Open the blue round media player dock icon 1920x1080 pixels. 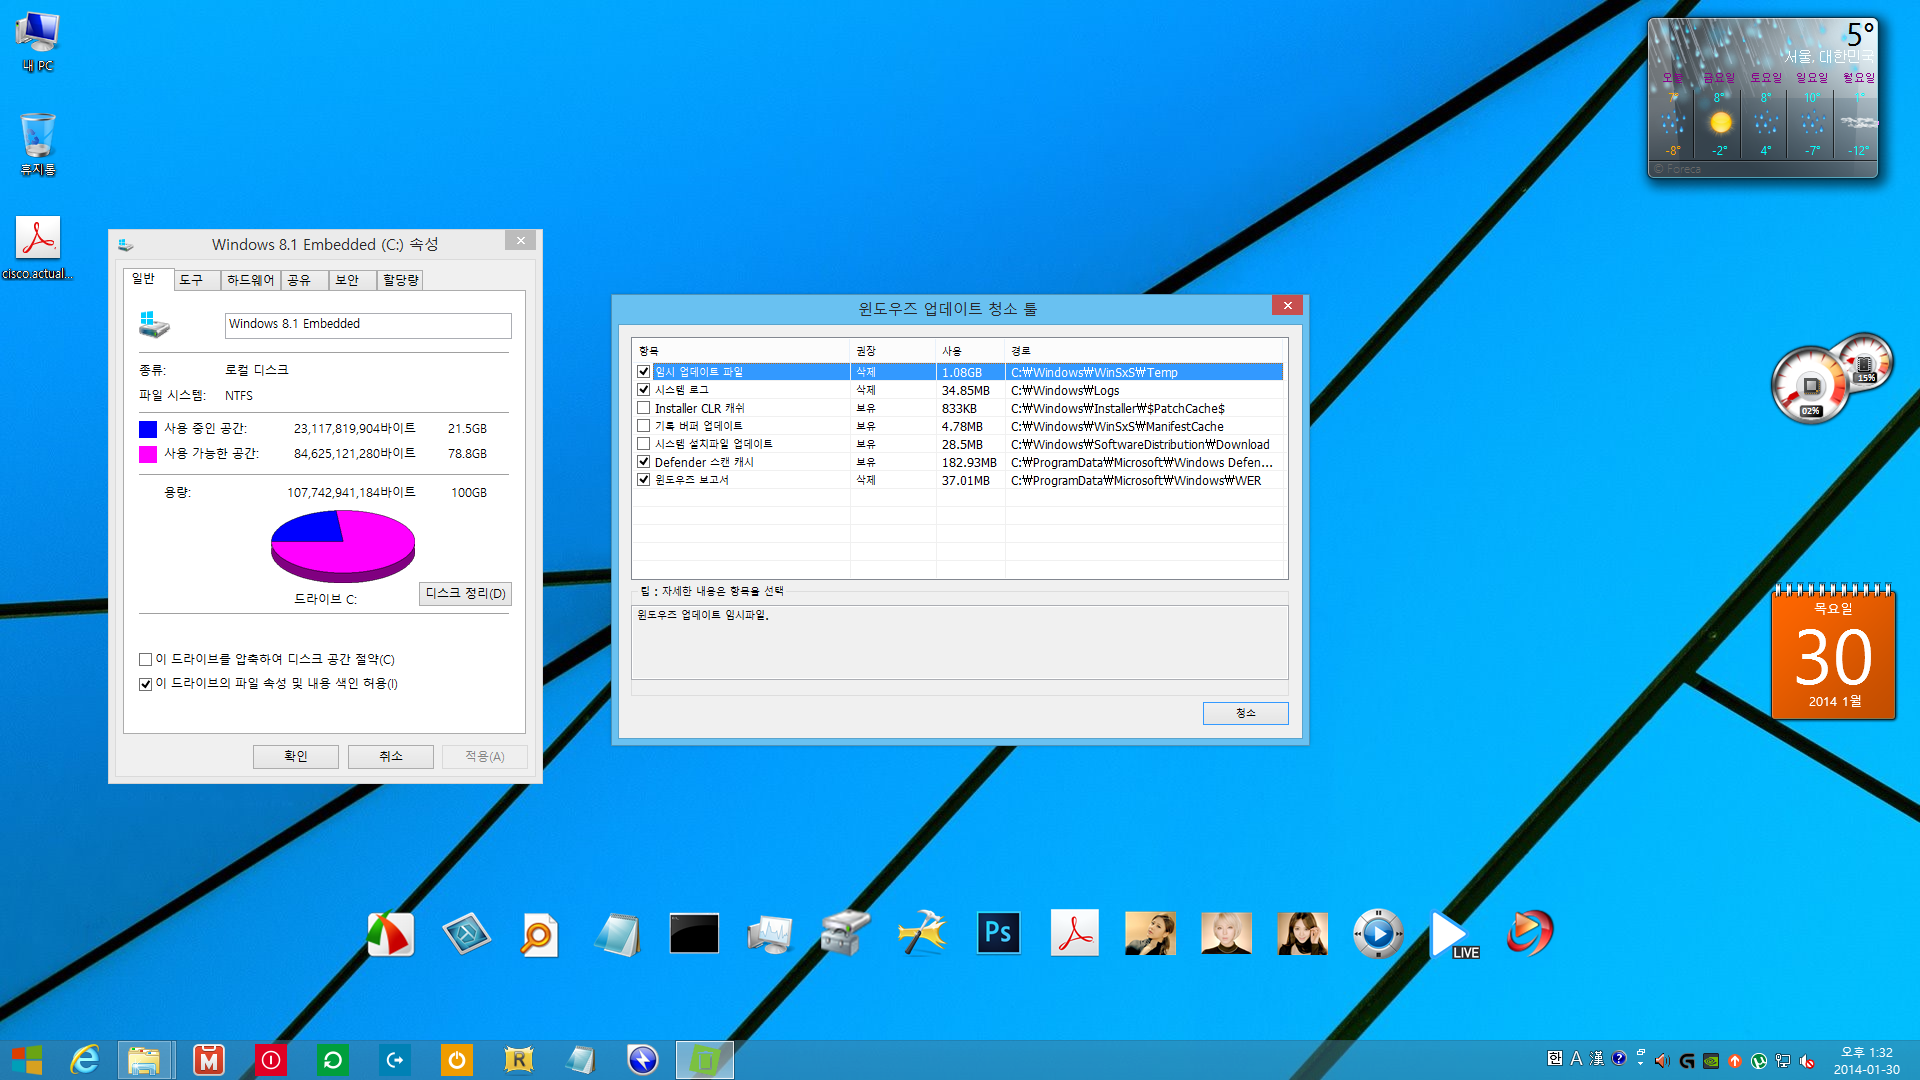pos(1378,934)
